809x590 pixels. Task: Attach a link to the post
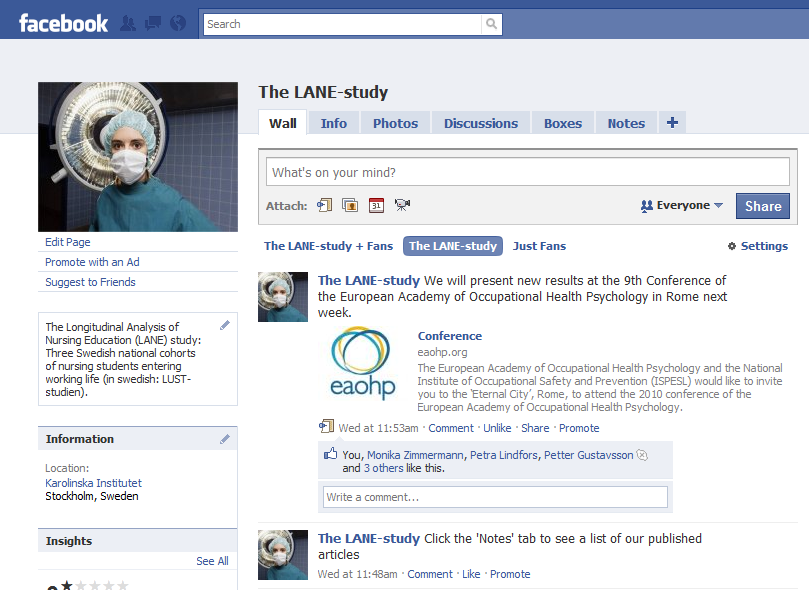[x=325, y=205]
